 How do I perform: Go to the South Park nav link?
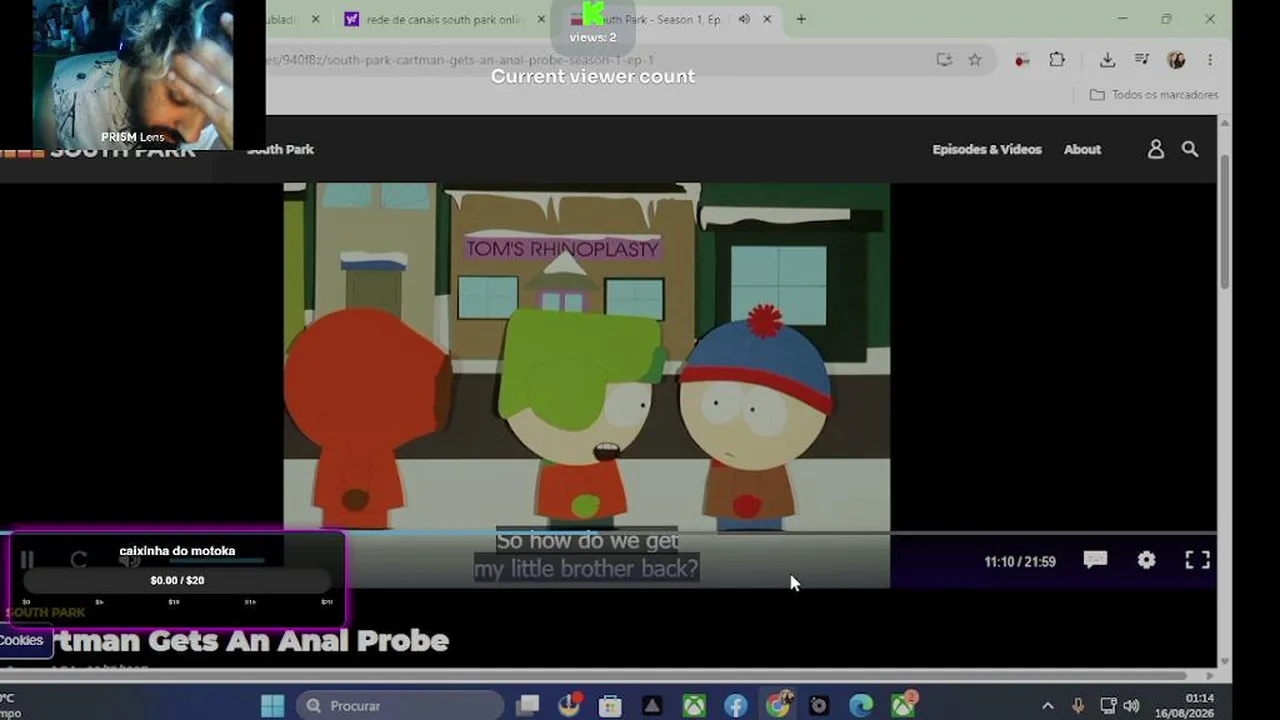point(280,149)
